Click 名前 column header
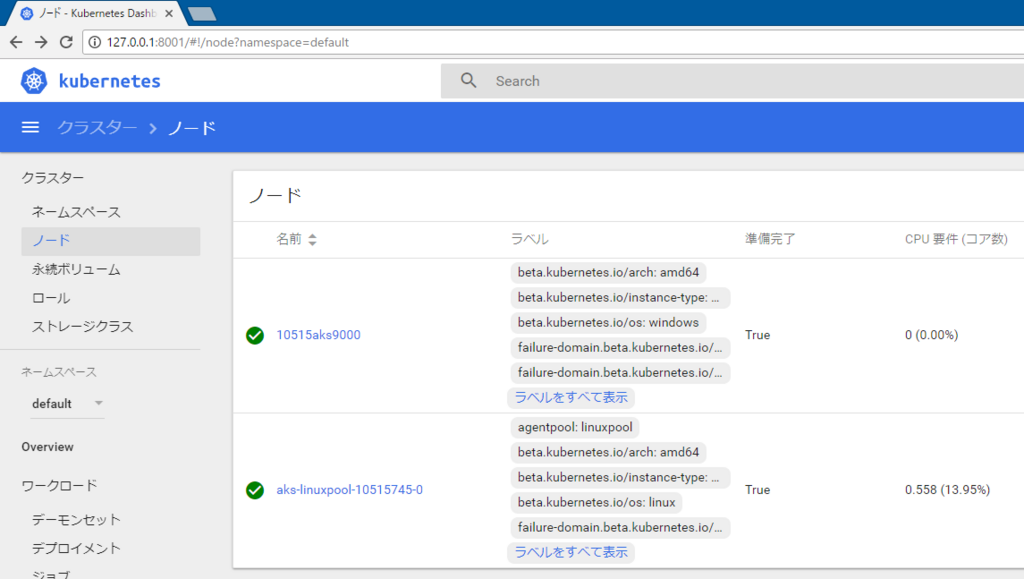Image resolution: width=1024 pixels, height=579 pixels. pos(289,240)
